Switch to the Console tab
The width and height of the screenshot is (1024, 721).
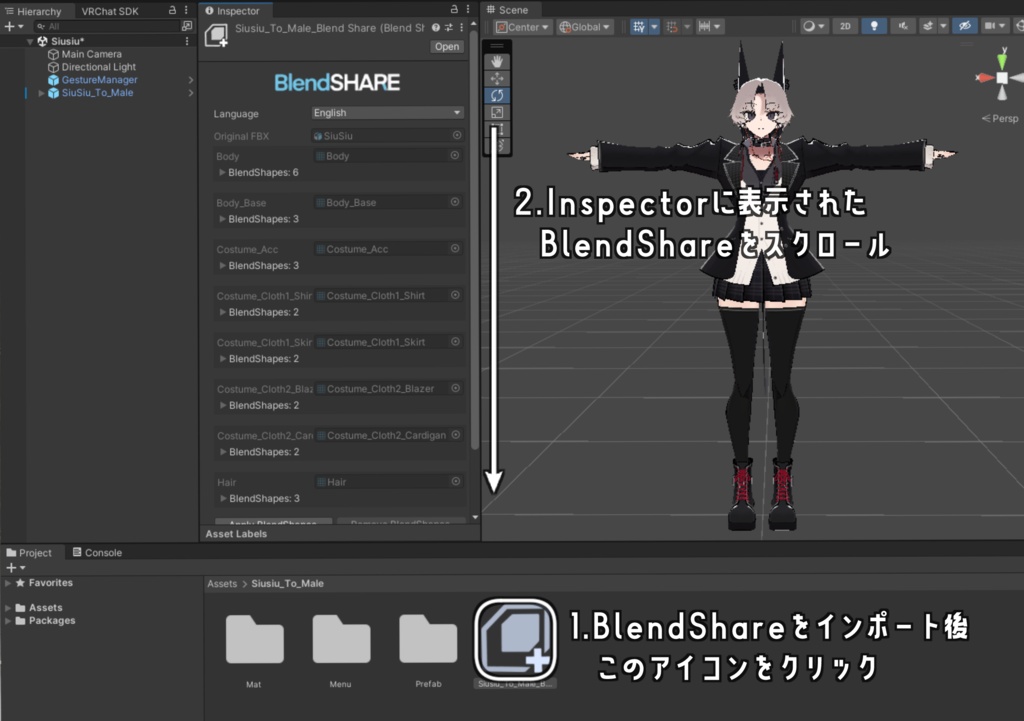pos(97,553)
